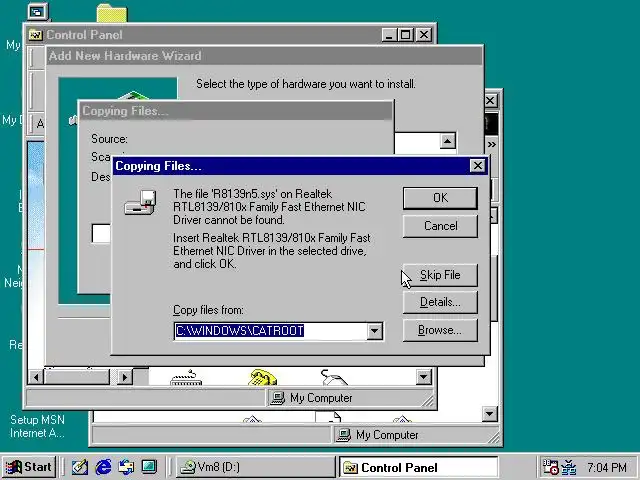The image size is (640, 480).
Task: Click the Control Panel title bar icon
Action: pos(36,35)
